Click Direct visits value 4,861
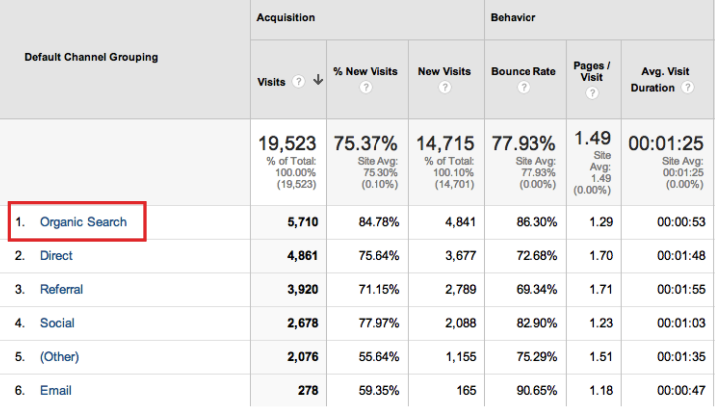The image size is (715, 409). tap(302, 256)
